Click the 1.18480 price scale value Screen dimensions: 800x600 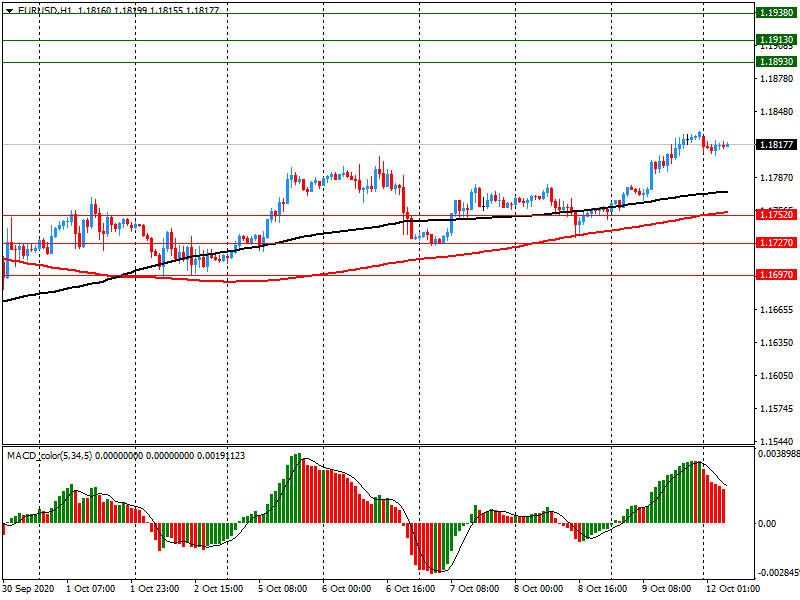click(x=777, y=112)
